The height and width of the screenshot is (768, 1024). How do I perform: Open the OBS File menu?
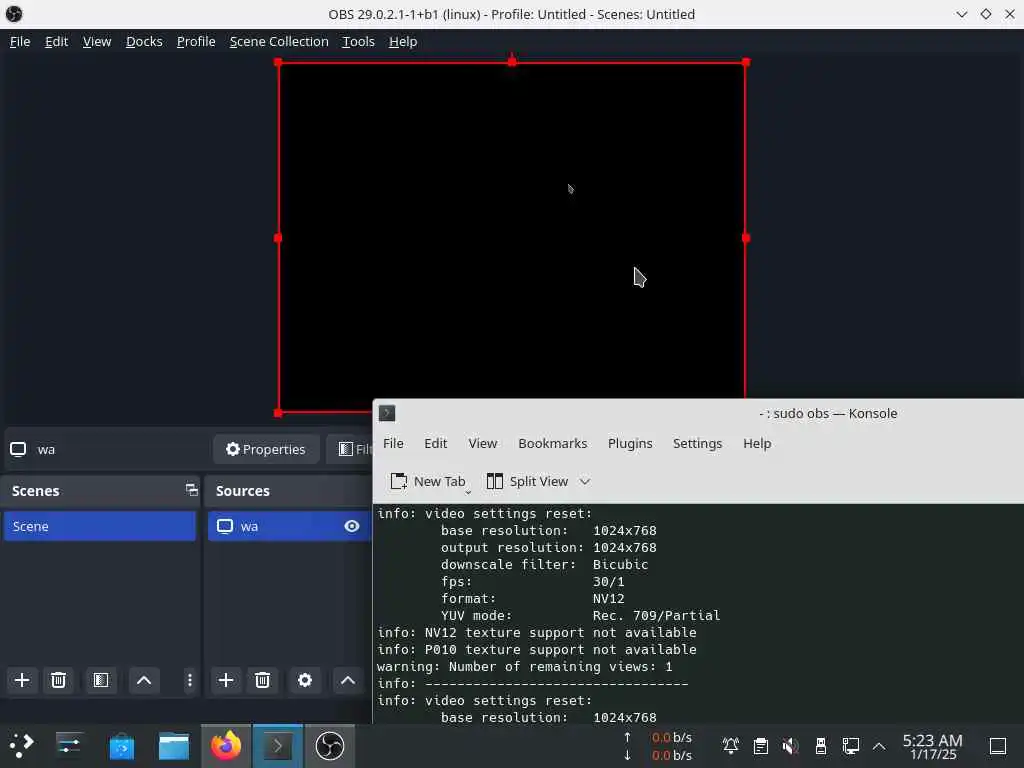tap(20, 42)
